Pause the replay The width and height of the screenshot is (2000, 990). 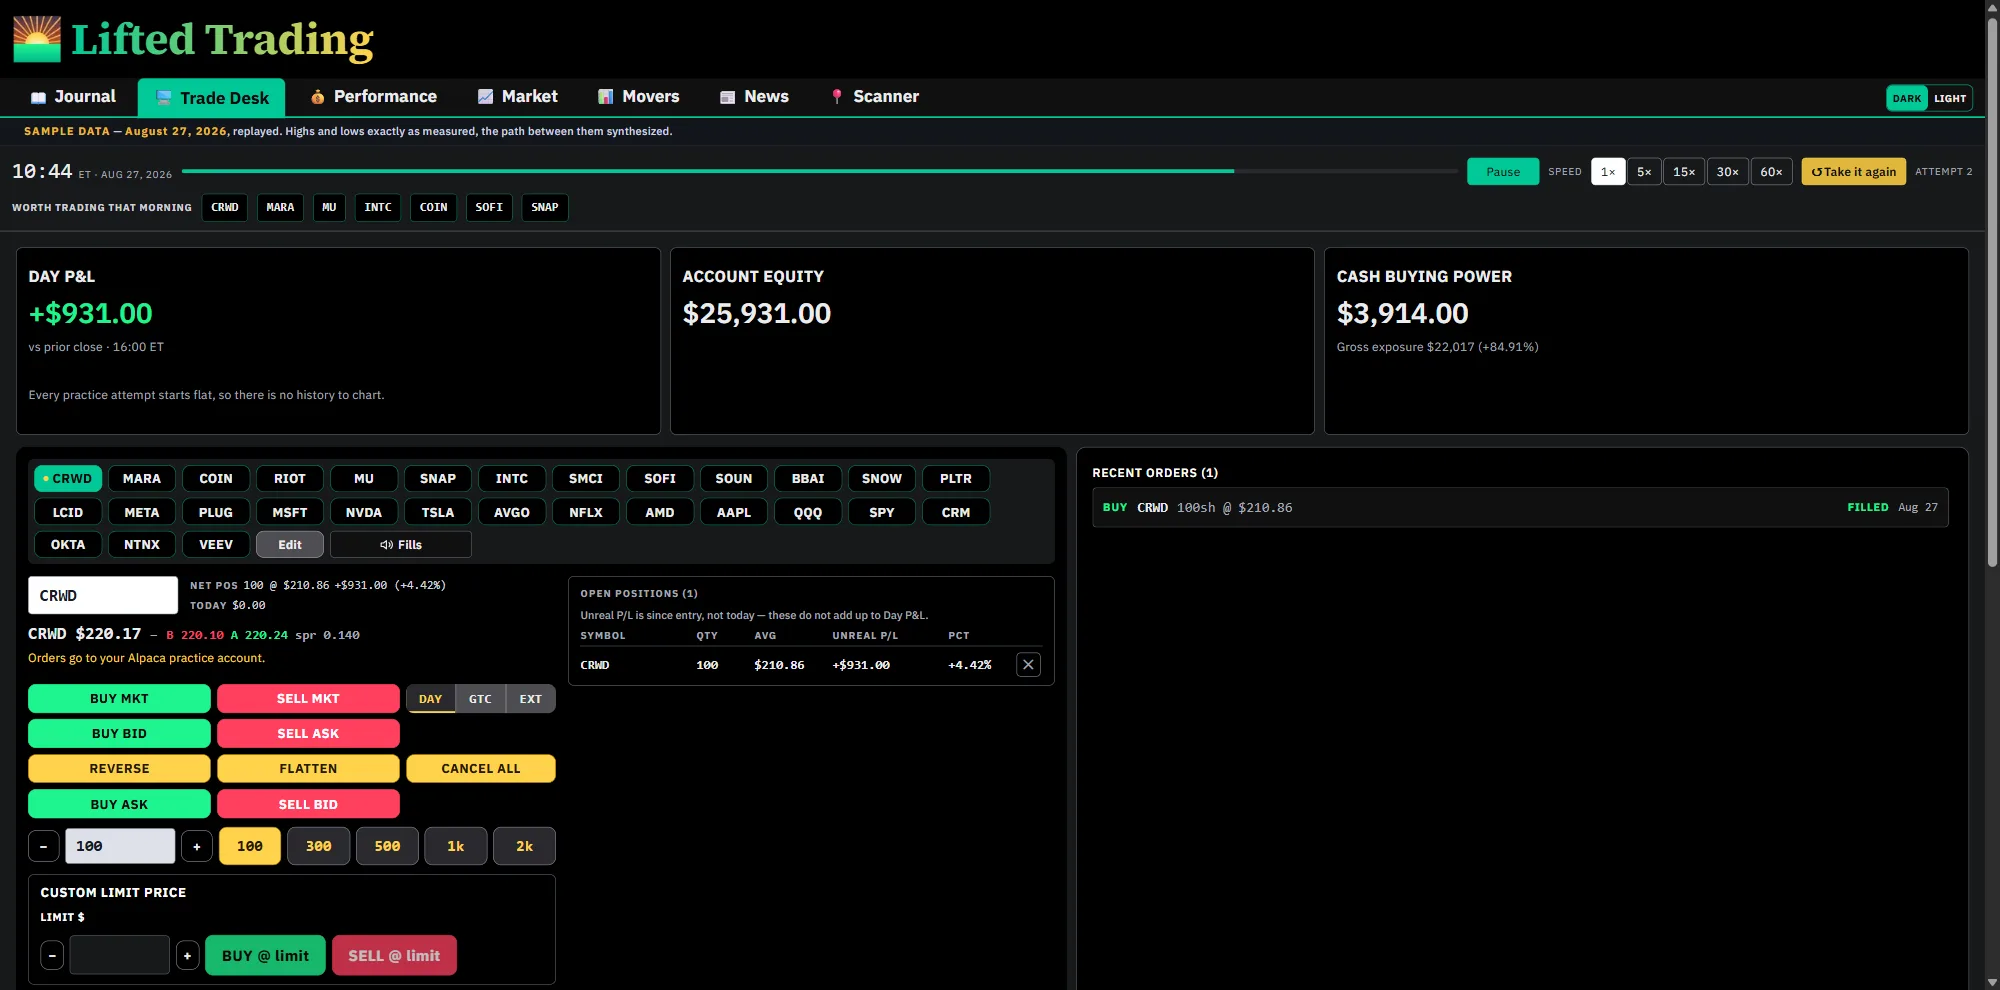coord(1503,172)
